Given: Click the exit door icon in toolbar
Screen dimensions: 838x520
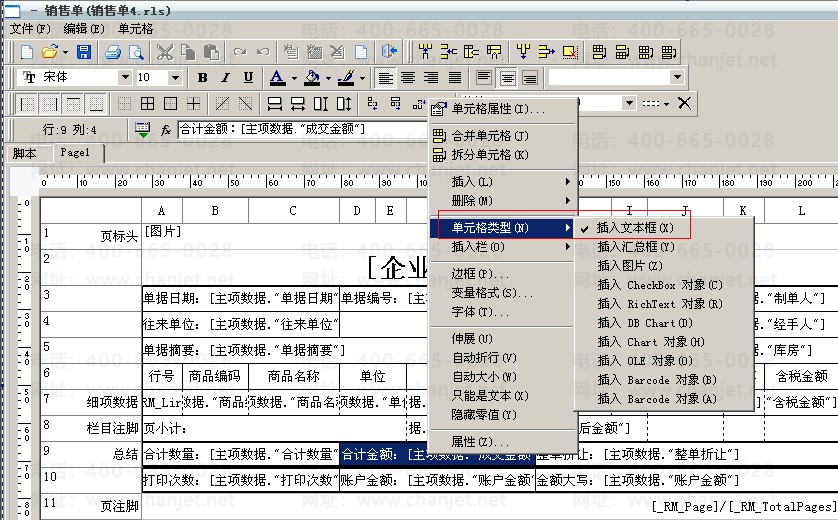Looking at the screenshot, I should (390, 51).
